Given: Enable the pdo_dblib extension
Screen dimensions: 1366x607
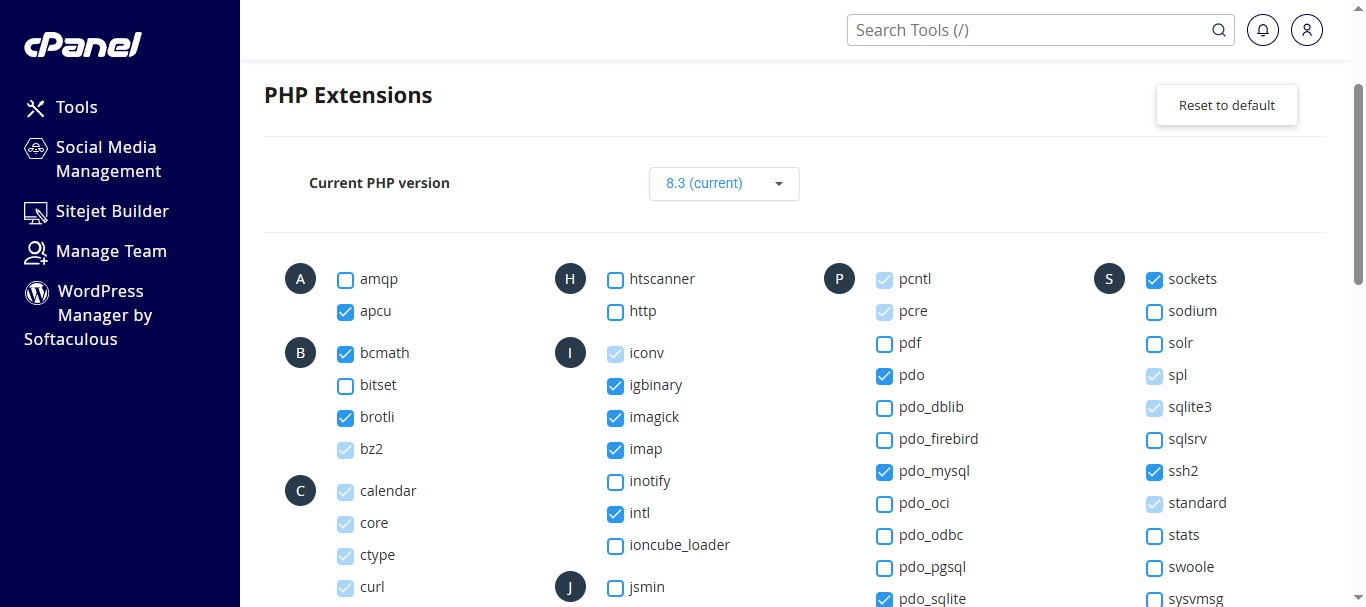Looking at the screenshot, I should pyautogui.click(x=884, y=408).
